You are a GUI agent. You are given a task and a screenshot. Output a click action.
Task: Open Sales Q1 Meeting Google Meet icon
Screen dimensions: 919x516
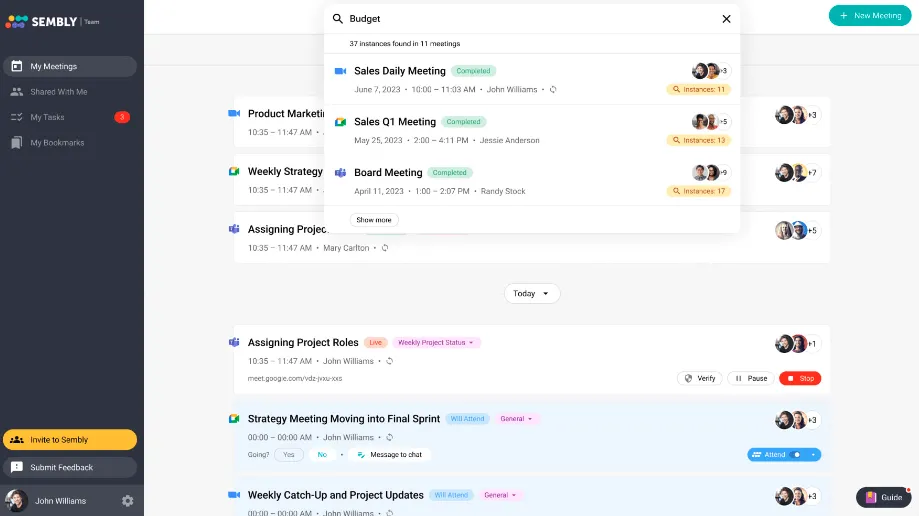[340, 122]
